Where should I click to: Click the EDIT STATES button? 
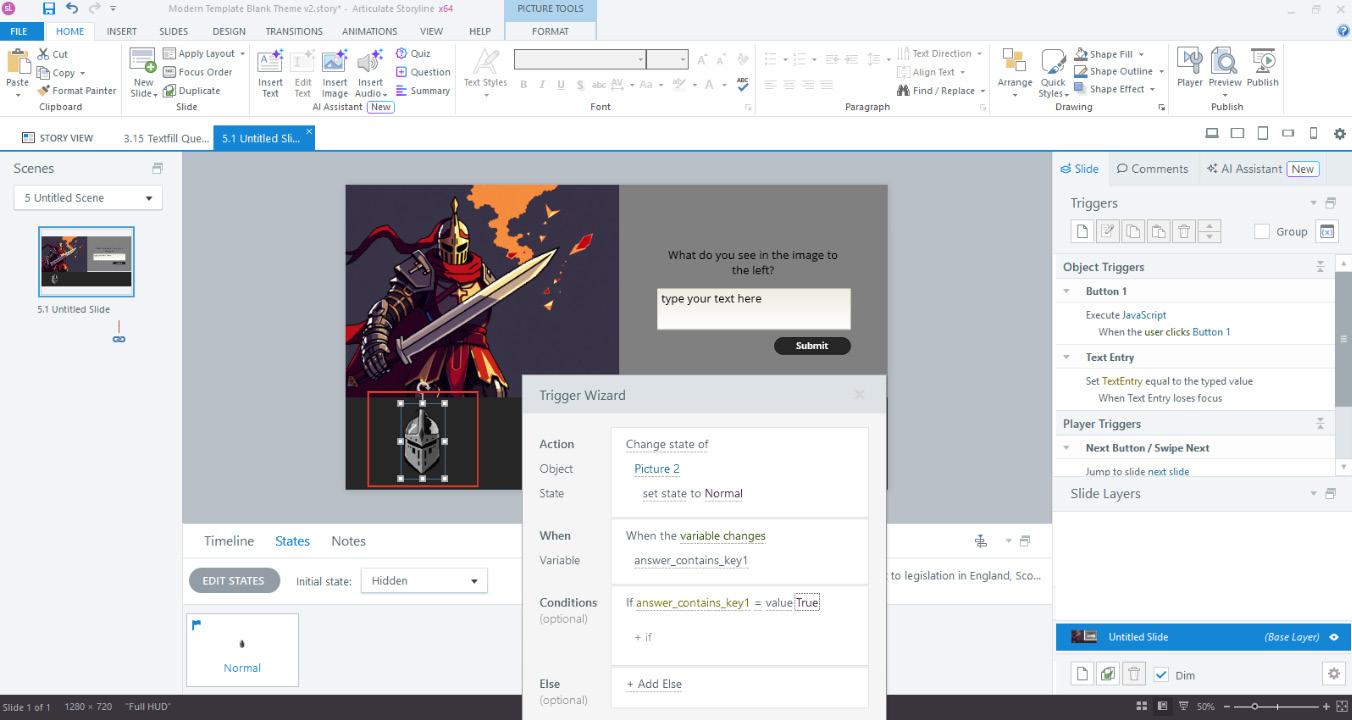(234, 581)
